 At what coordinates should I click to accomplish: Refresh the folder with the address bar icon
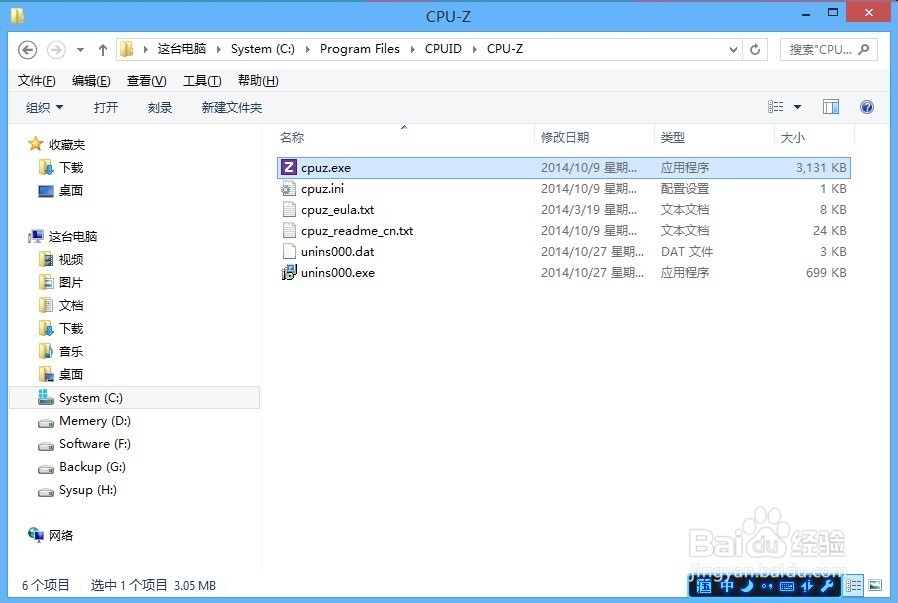[756, 48]
